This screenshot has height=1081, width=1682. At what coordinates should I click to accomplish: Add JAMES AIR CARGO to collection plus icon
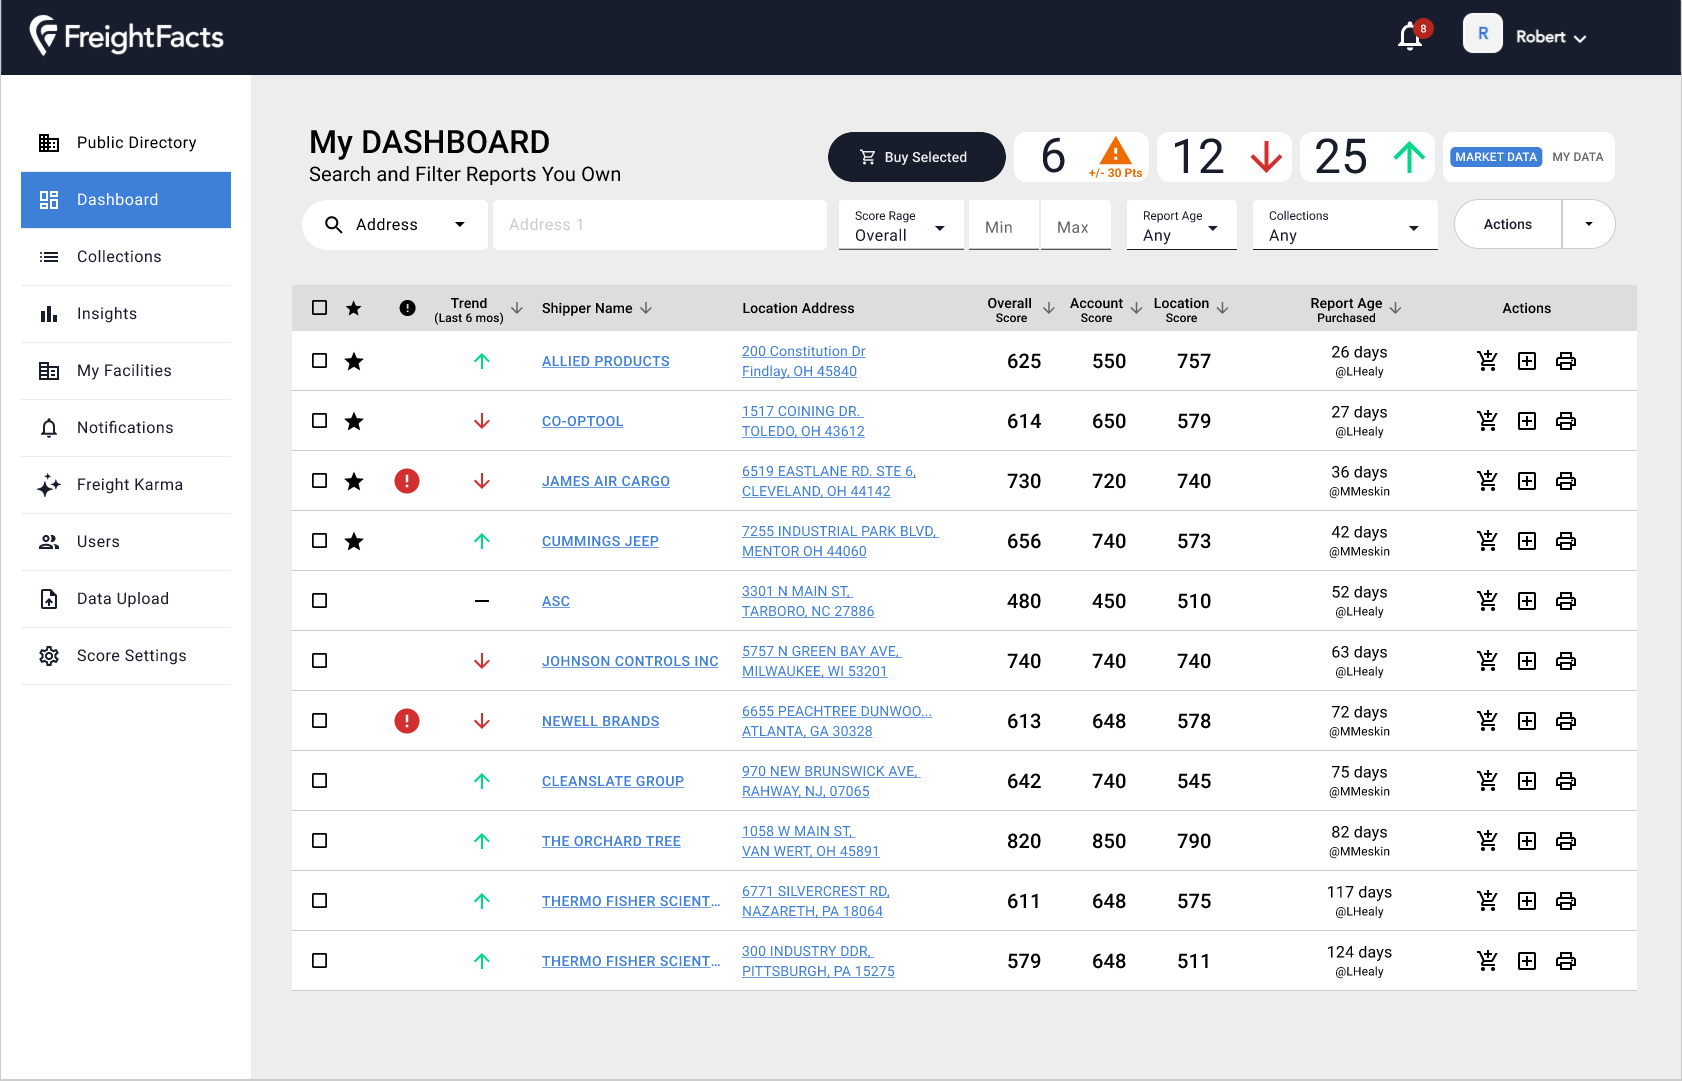1526,481
